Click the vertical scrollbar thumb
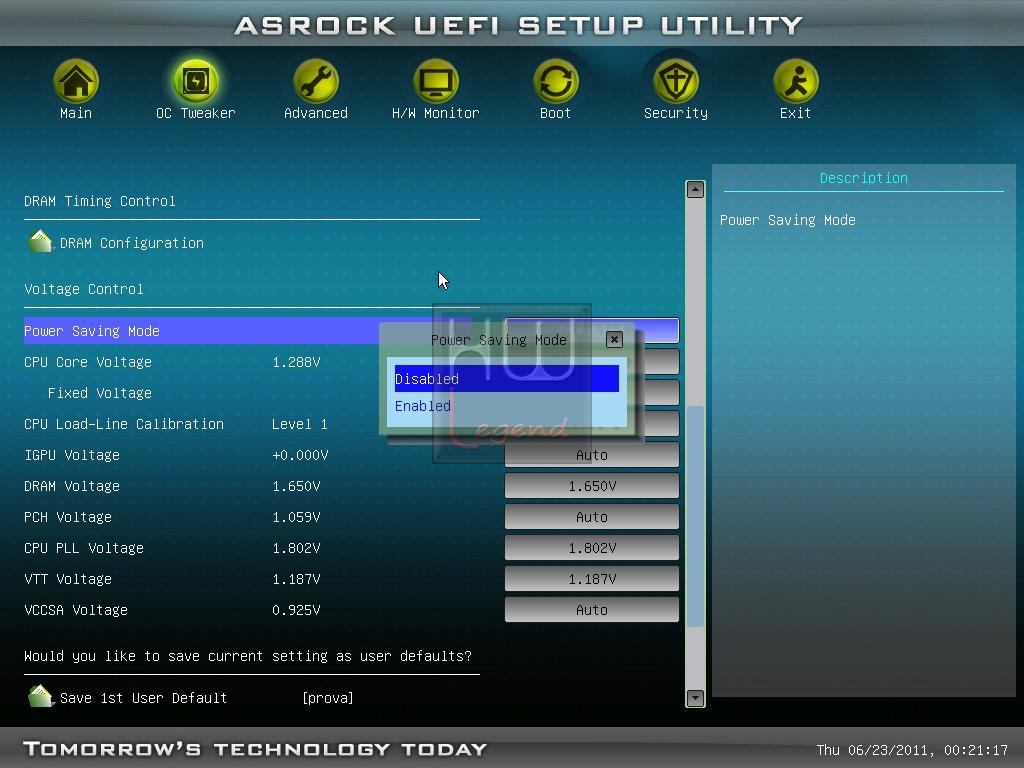This screenshot has height=768, width=1024. tap(696, 516)
